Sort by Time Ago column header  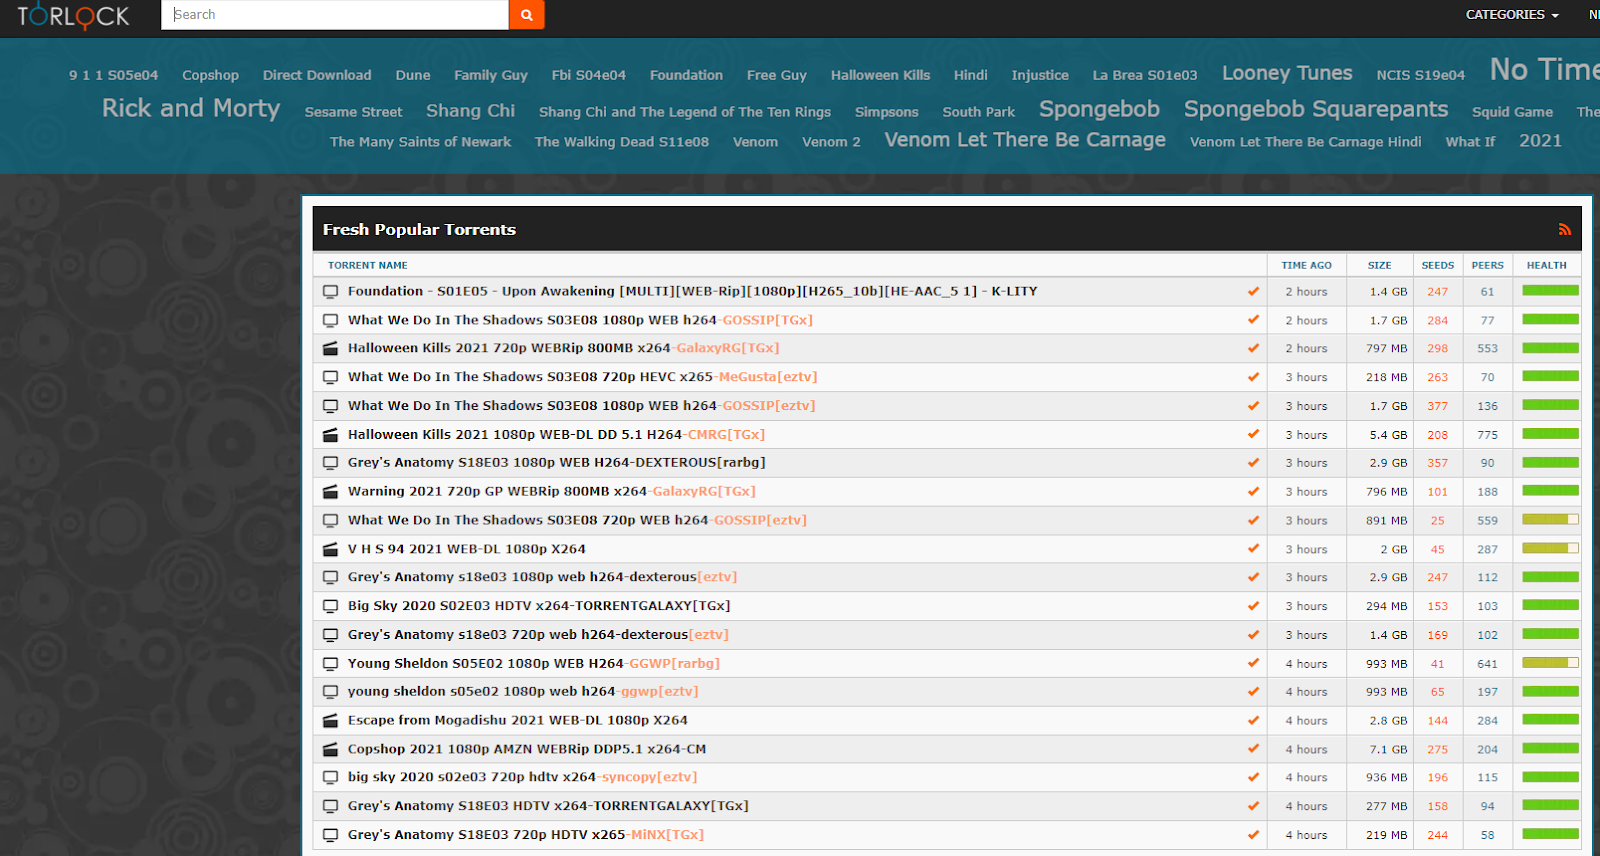click(x=1306, y=265)
